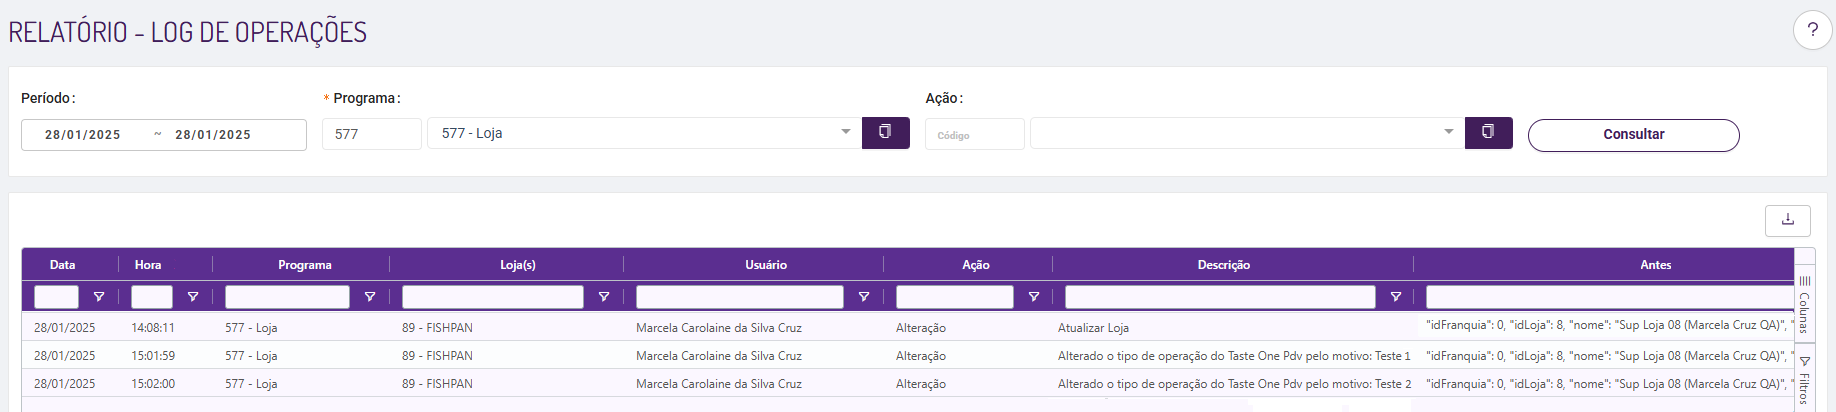Open filter icon for Descrição column

click(1396, 297)
